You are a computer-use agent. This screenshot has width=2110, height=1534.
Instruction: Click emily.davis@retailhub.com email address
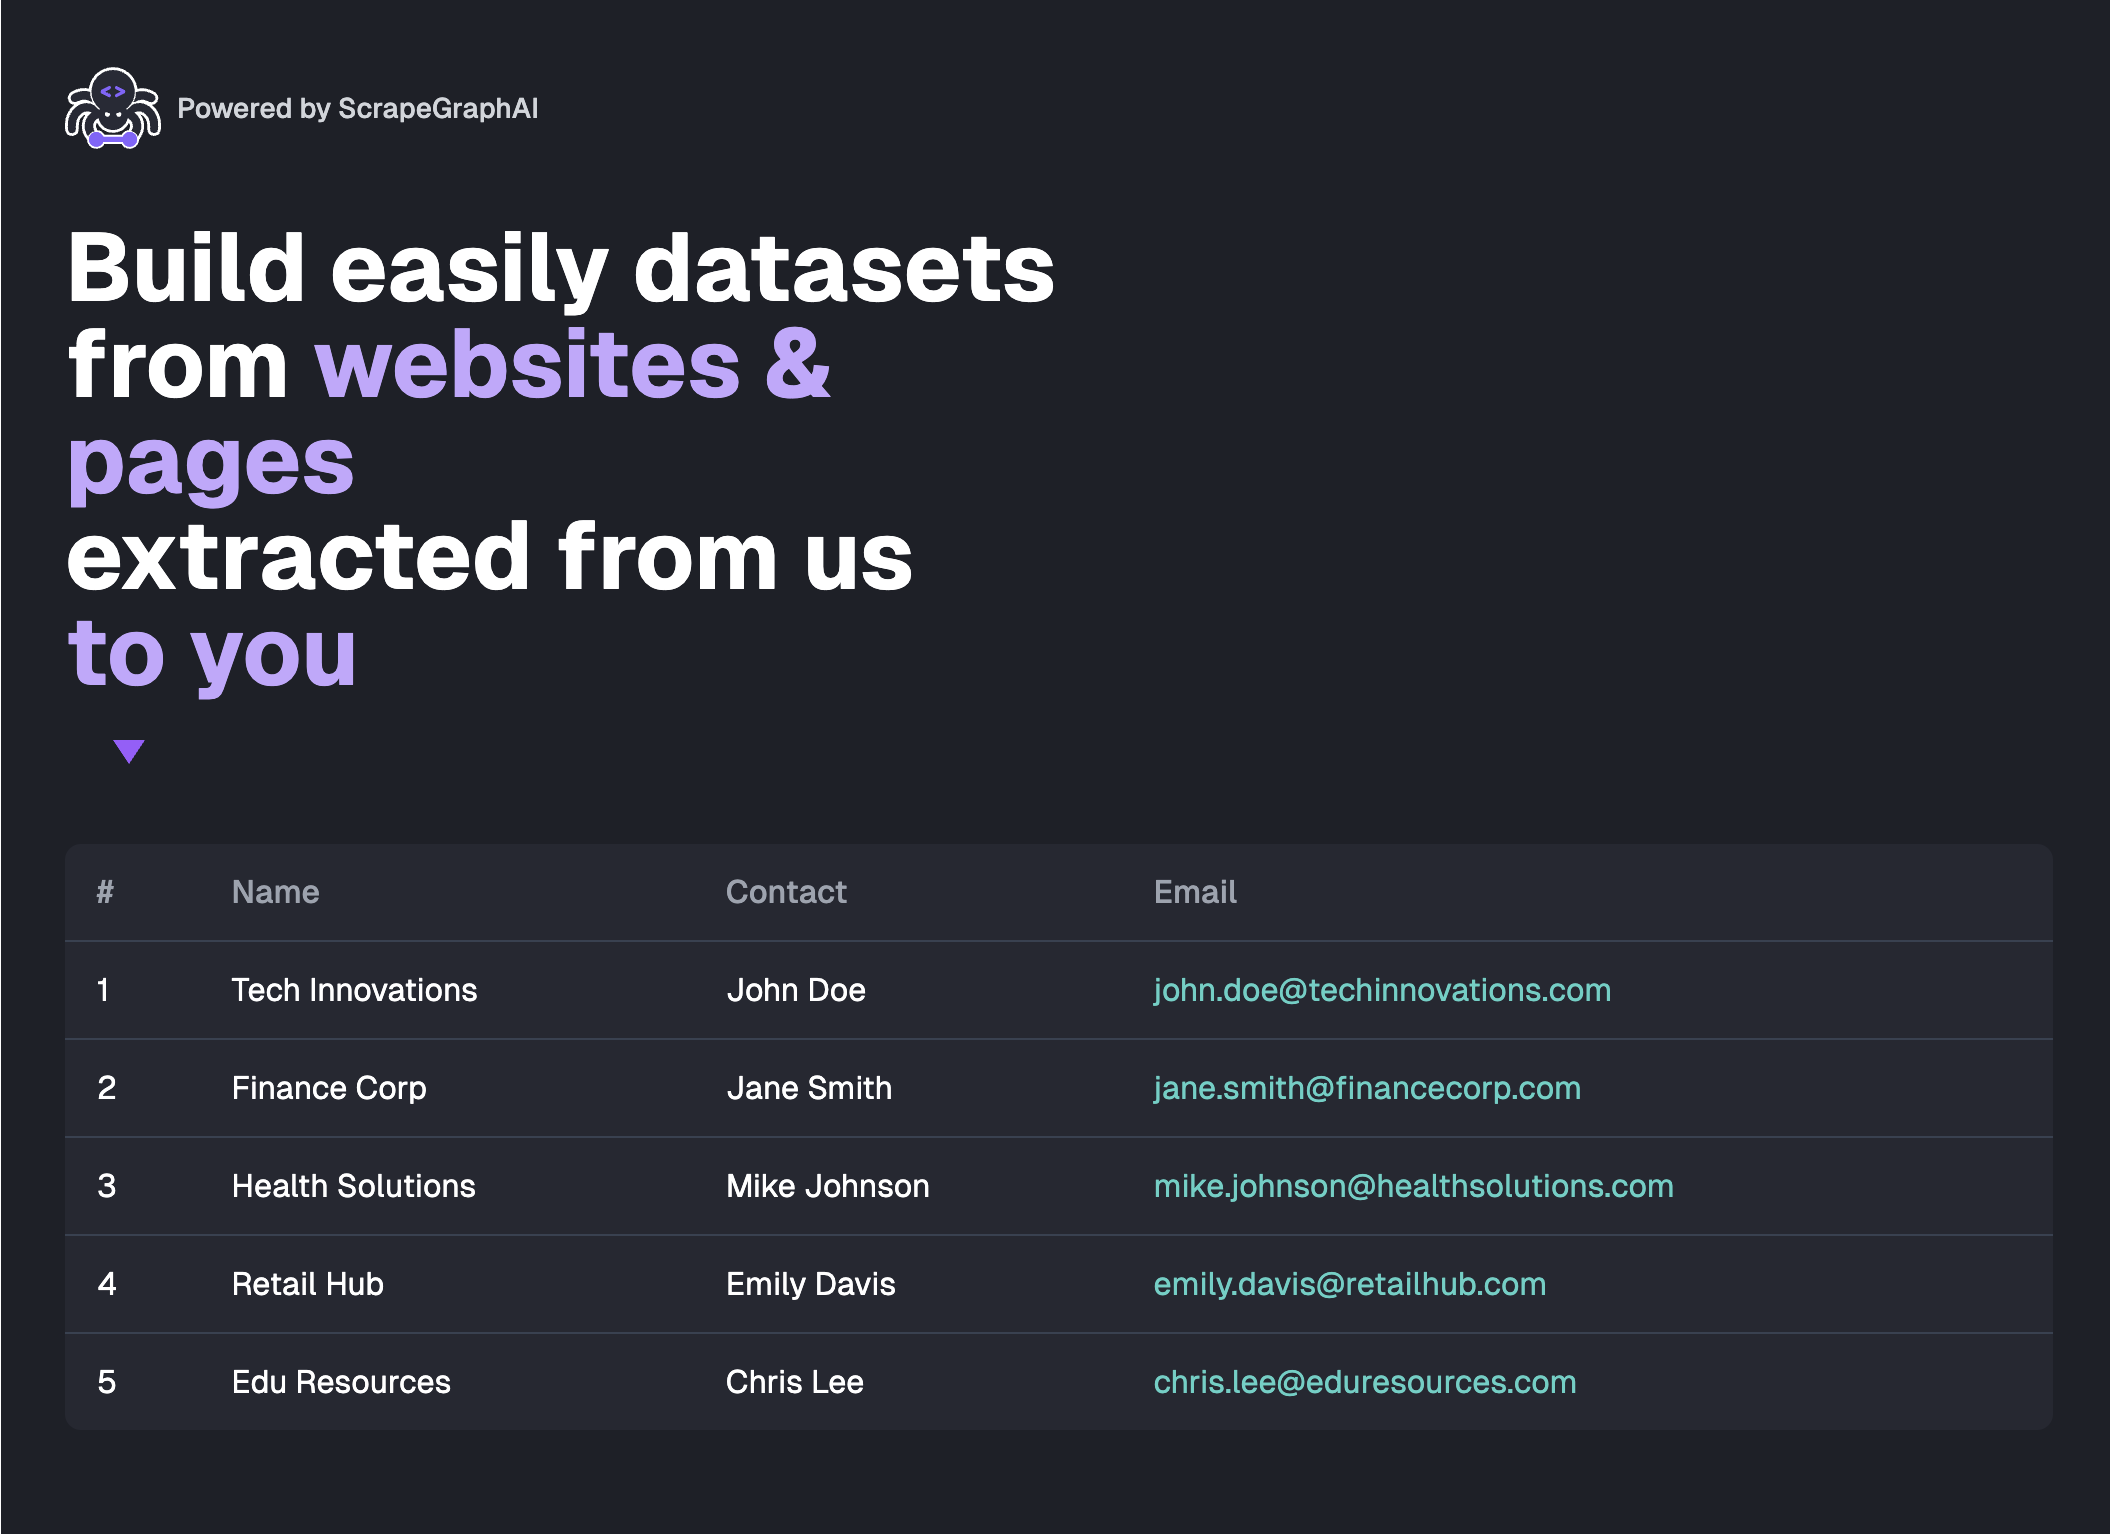point(1349,1284)
